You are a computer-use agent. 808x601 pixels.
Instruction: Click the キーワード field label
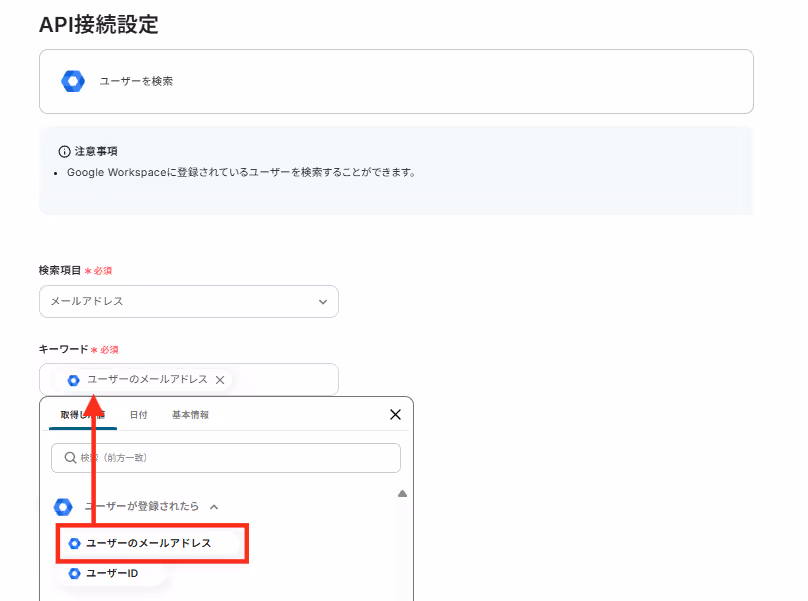pos(63,349)
